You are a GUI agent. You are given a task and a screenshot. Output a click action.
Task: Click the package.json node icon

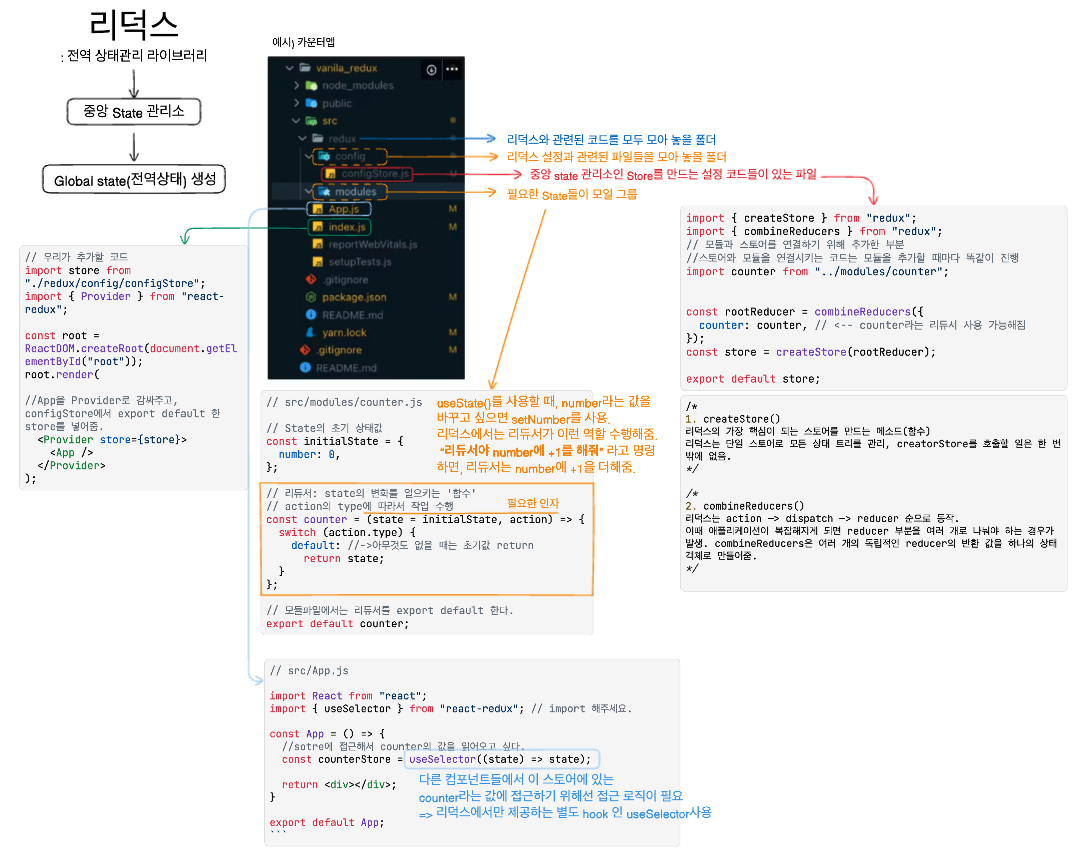311,297
